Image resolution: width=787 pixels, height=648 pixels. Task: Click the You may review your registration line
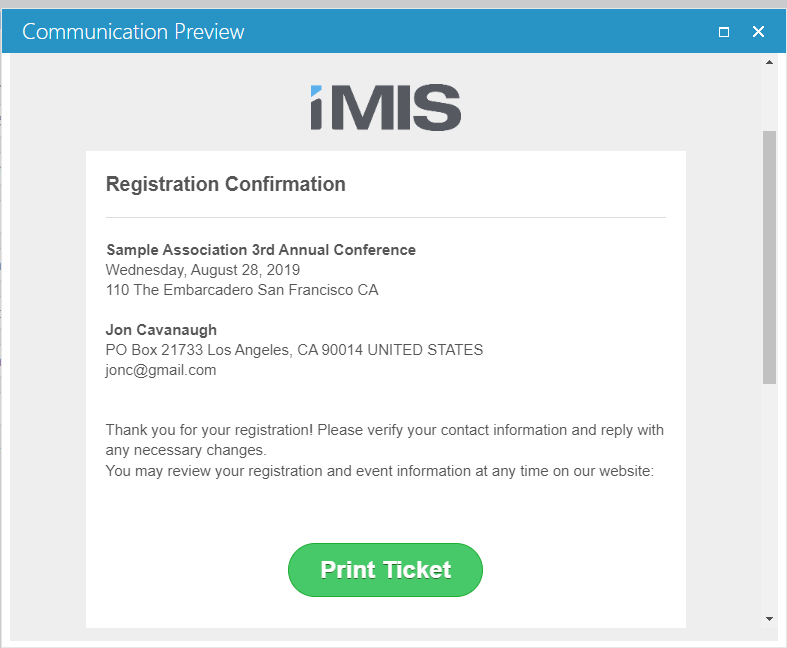[379, 471]
